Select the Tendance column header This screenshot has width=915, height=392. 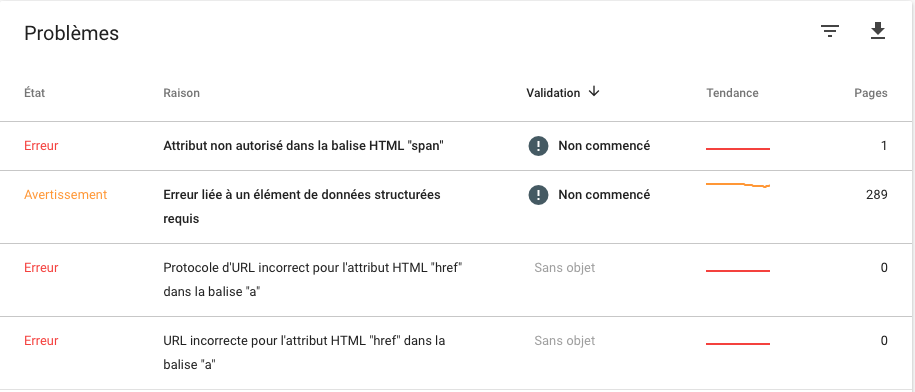tap(732, 93)
